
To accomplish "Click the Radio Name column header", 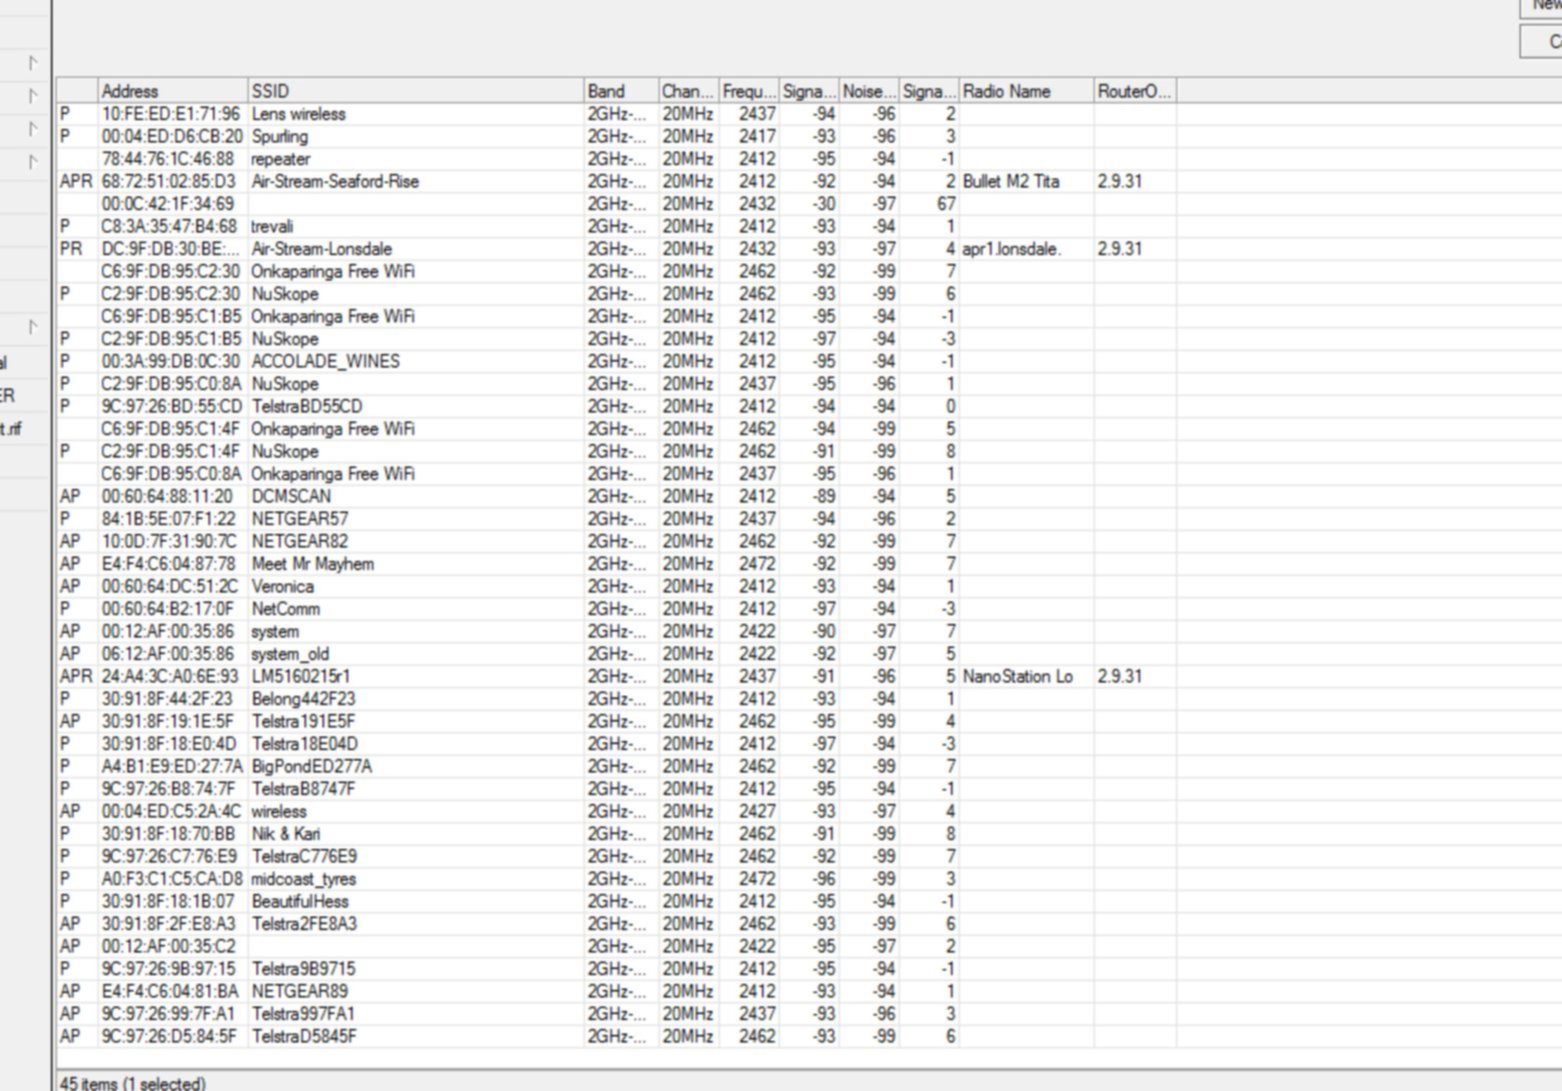I will [1026, 91].
